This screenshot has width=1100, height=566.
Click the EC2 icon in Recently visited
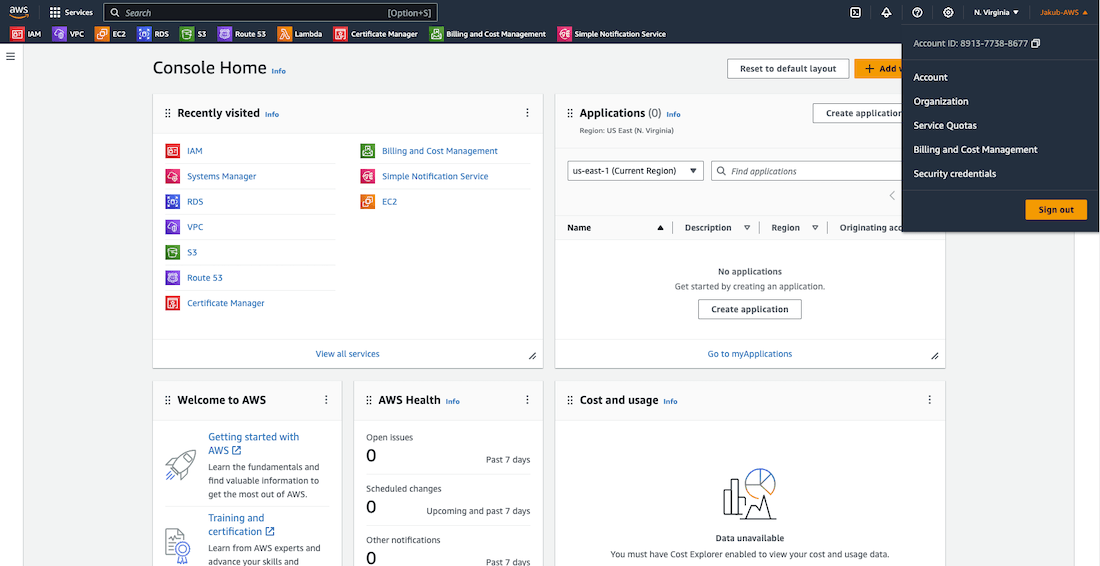[x=368, y=201]
